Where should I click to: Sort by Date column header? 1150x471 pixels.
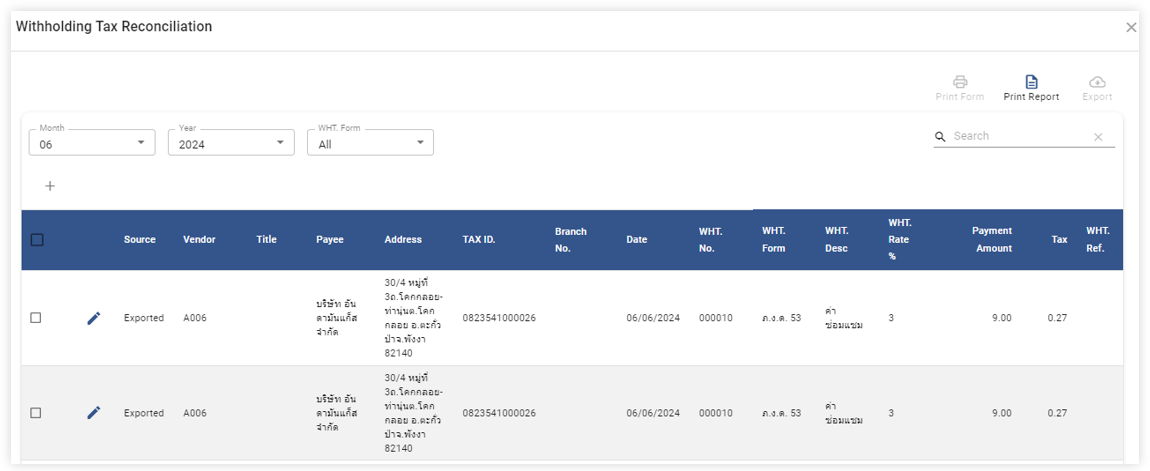tap(637, 240)
